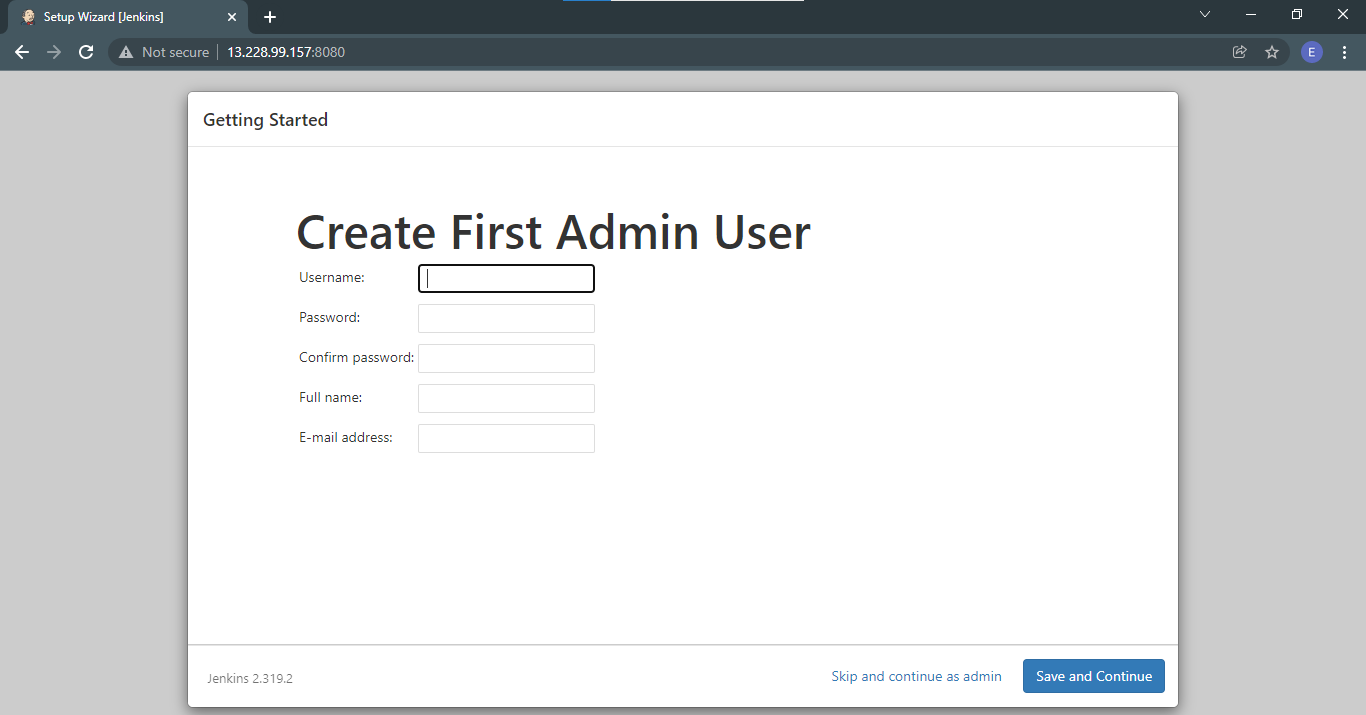This screenshot has width=1366, height=715.
Task: Focus the Password field
Action: click(506, 318)
